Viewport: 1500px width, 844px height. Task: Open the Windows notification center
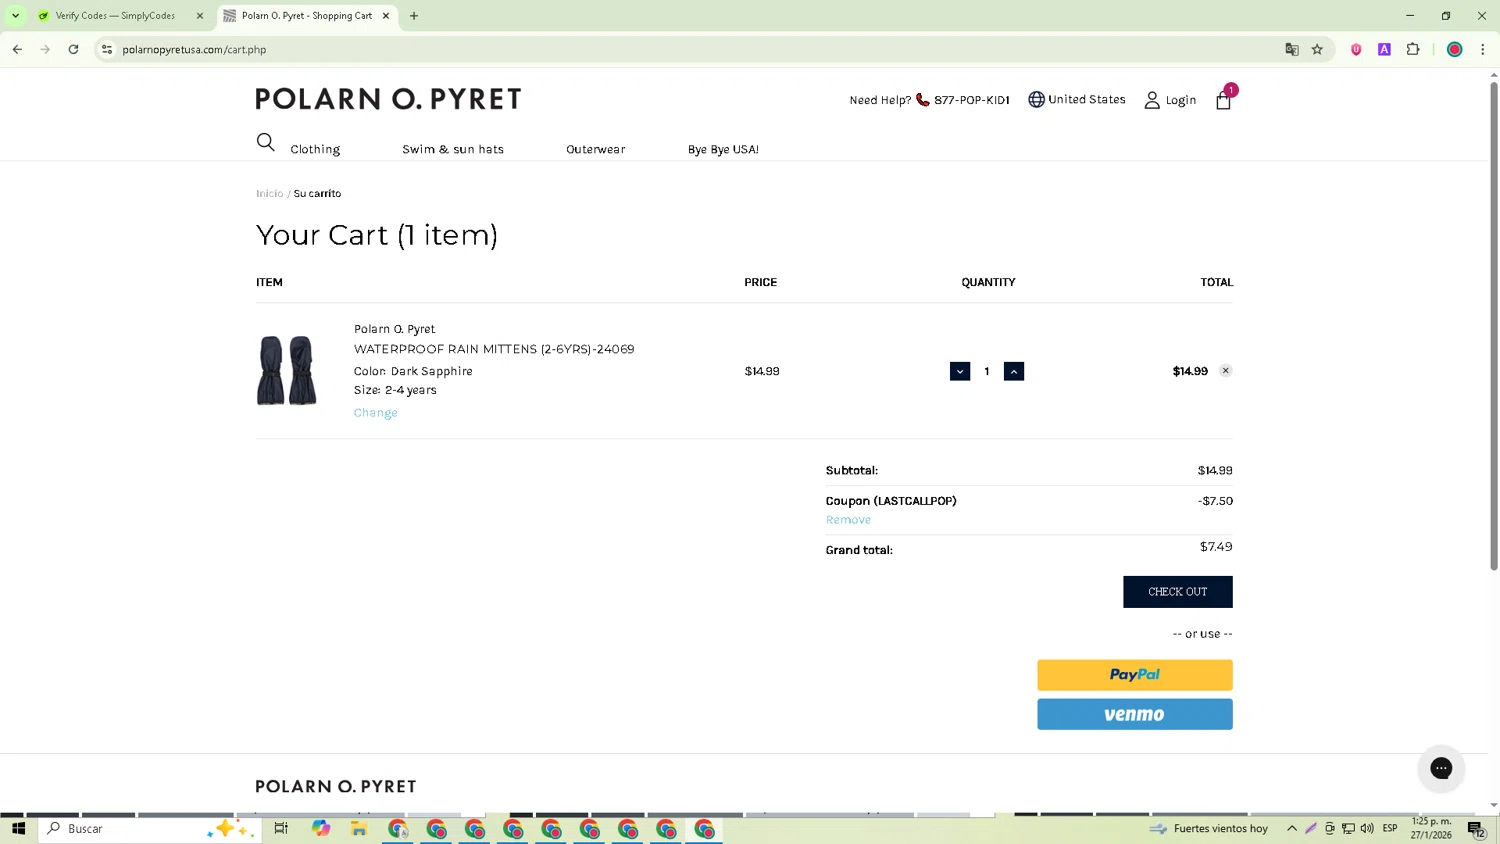click(1476, 828)
